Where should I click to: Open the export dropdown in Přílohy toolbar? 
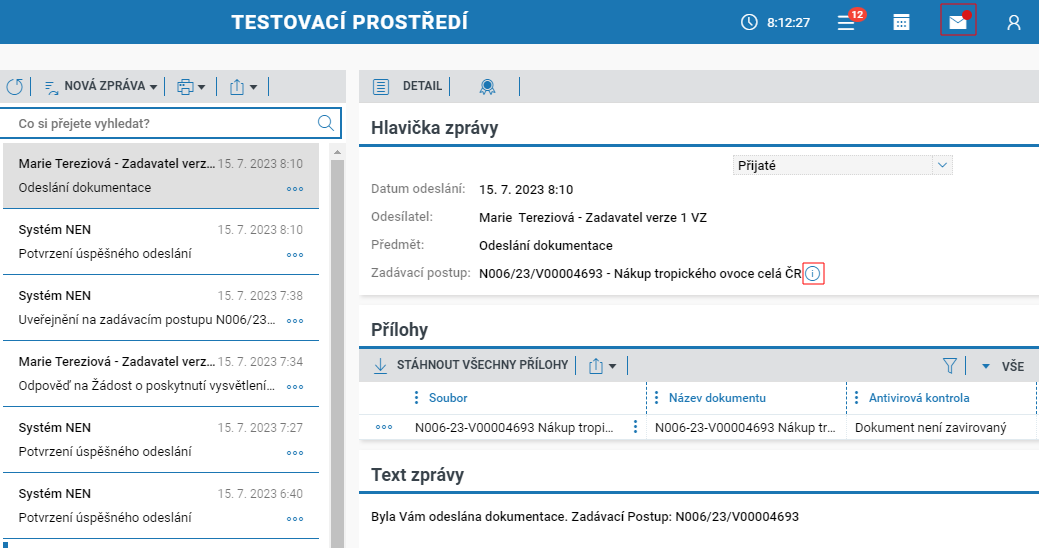pyautogui.click(x=602, y=365)
